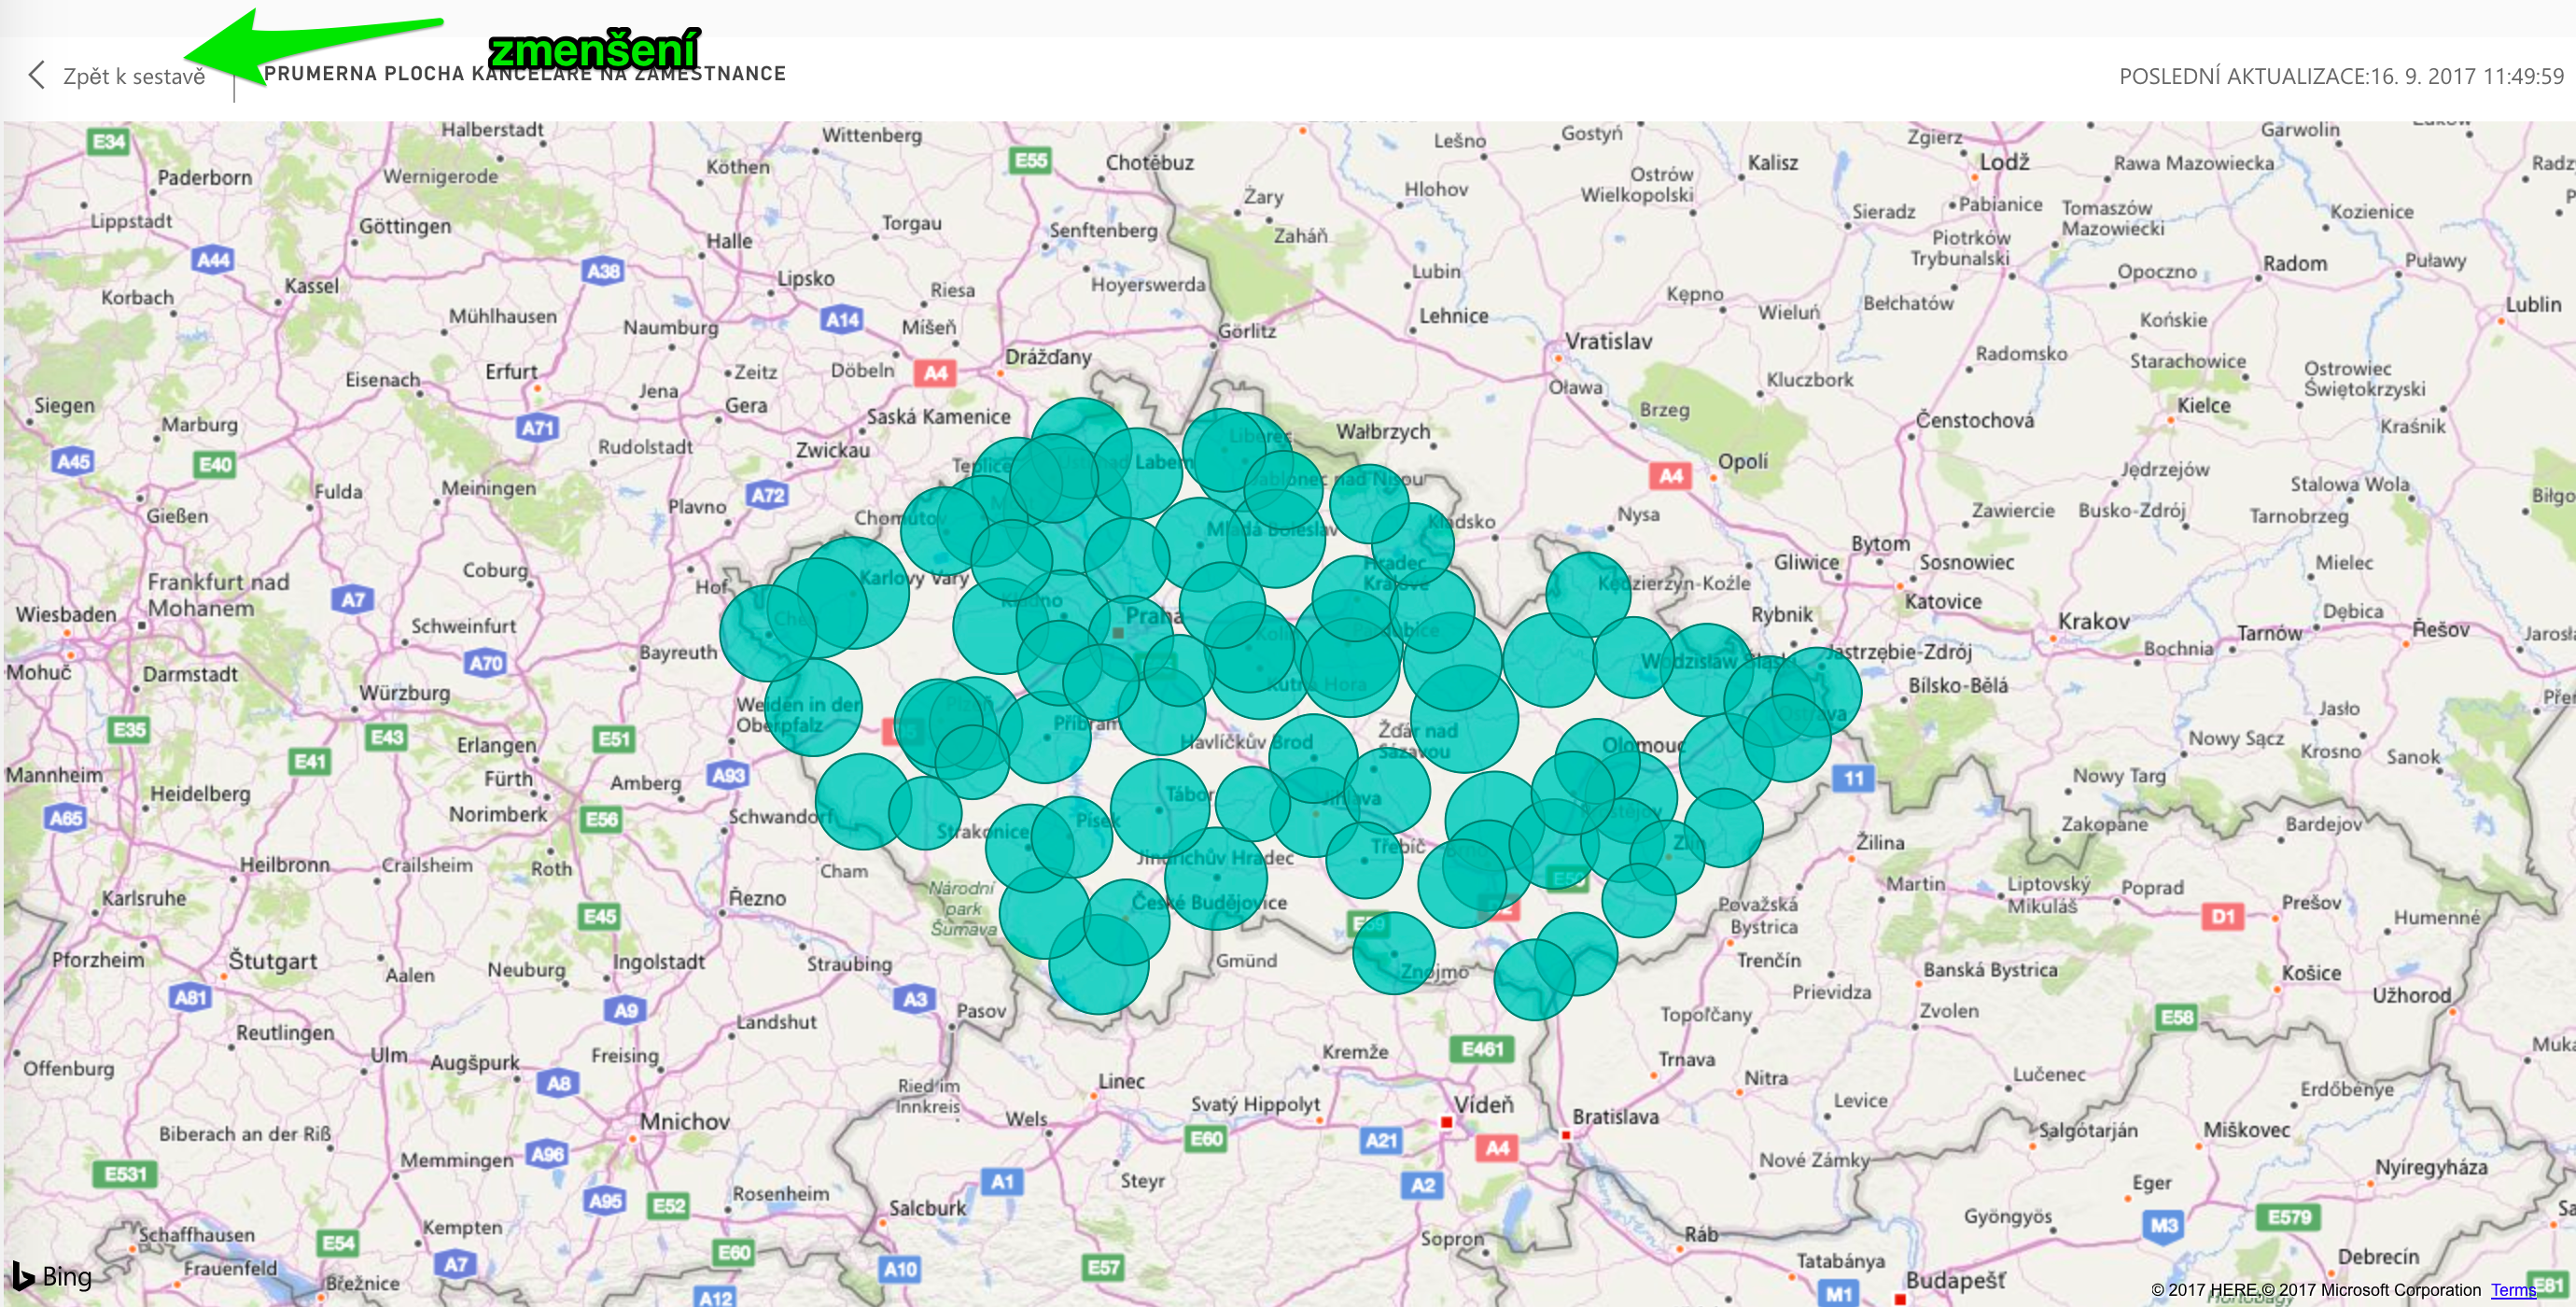Click the map label 'Čenstochová'
Image resolution: width=2576 pixels, height=1307 pixels.
[1975, 421]
